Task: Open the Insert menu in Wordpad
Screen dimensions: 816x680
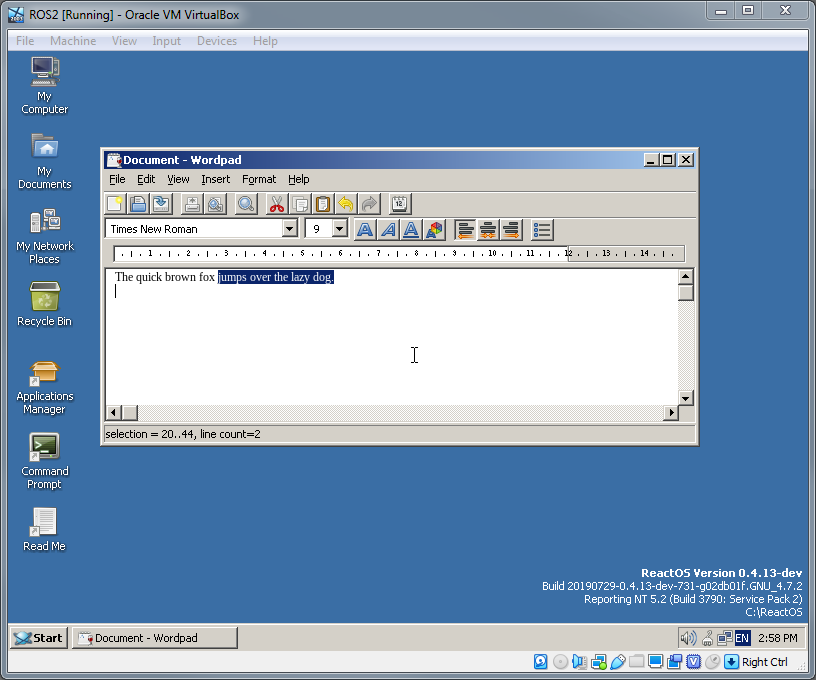Action: click(x=215, y=179)
